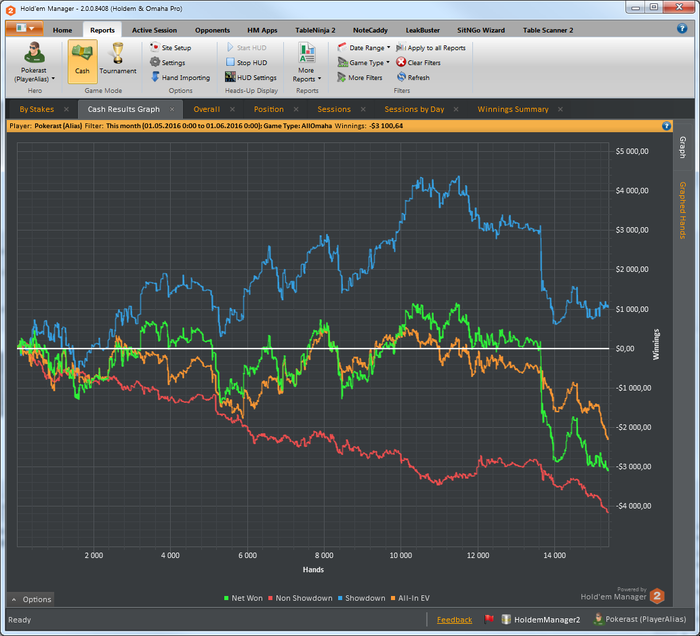The height and width of the screenshot is (636, 700).
Task: Toggle Showdown legend swatch
Action: (x=340, y=599)
